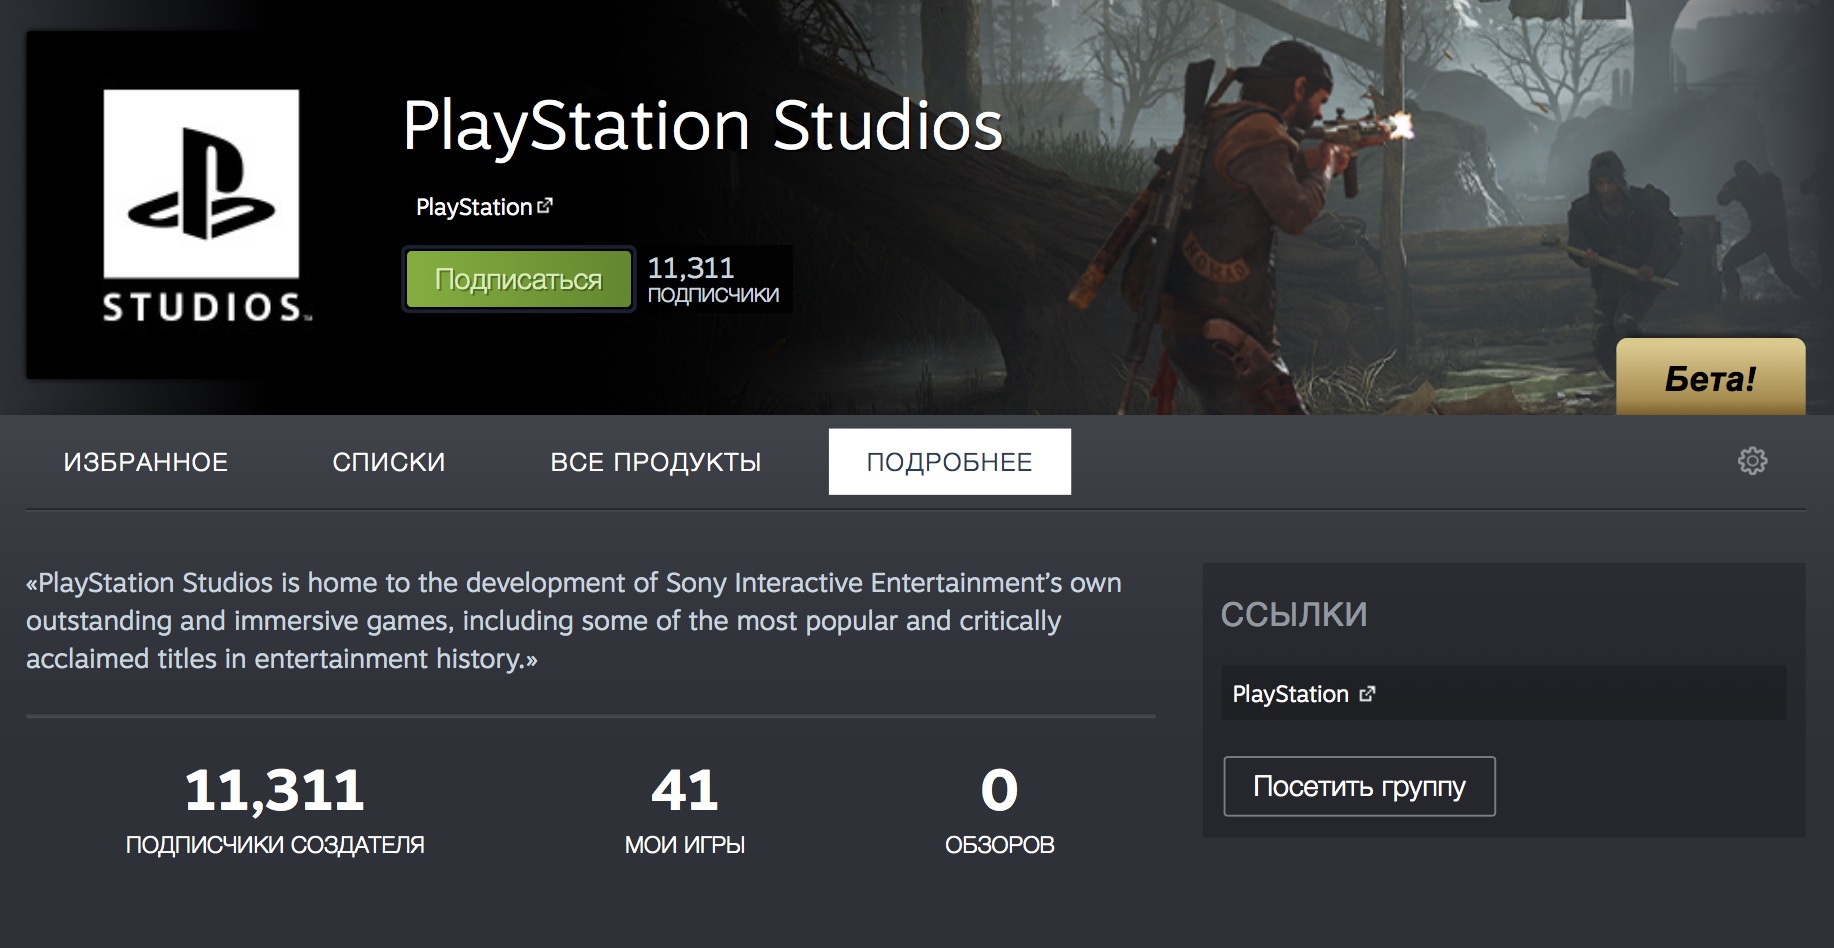Click the 11,311 ПОДПИСЧИКИ СОЗДАТЕЛЯ stat
The width and height of the screenshot is (1834, 948).
275,810
